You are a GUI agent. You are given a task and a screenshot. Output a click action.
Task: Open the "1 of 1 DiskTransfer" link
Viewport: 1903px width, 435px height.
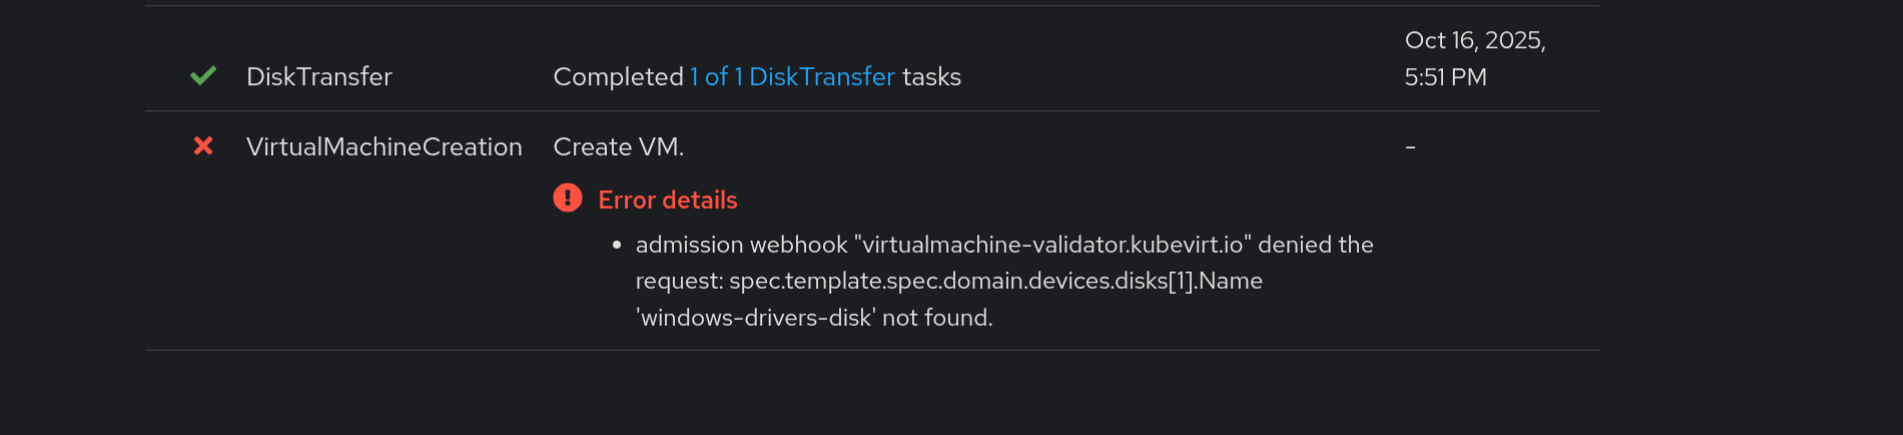[792, 77]
